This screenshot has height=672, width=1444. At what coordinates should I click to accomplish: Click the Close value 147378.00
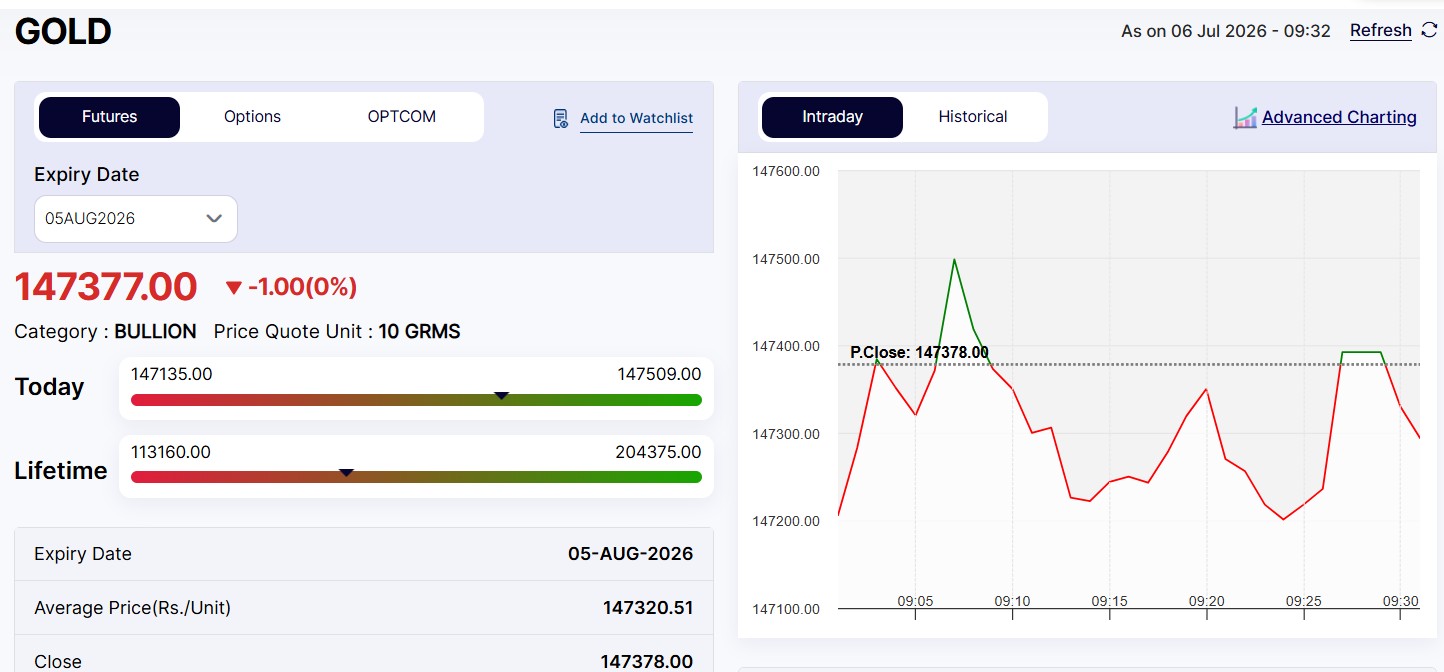(x=647, y=661)
